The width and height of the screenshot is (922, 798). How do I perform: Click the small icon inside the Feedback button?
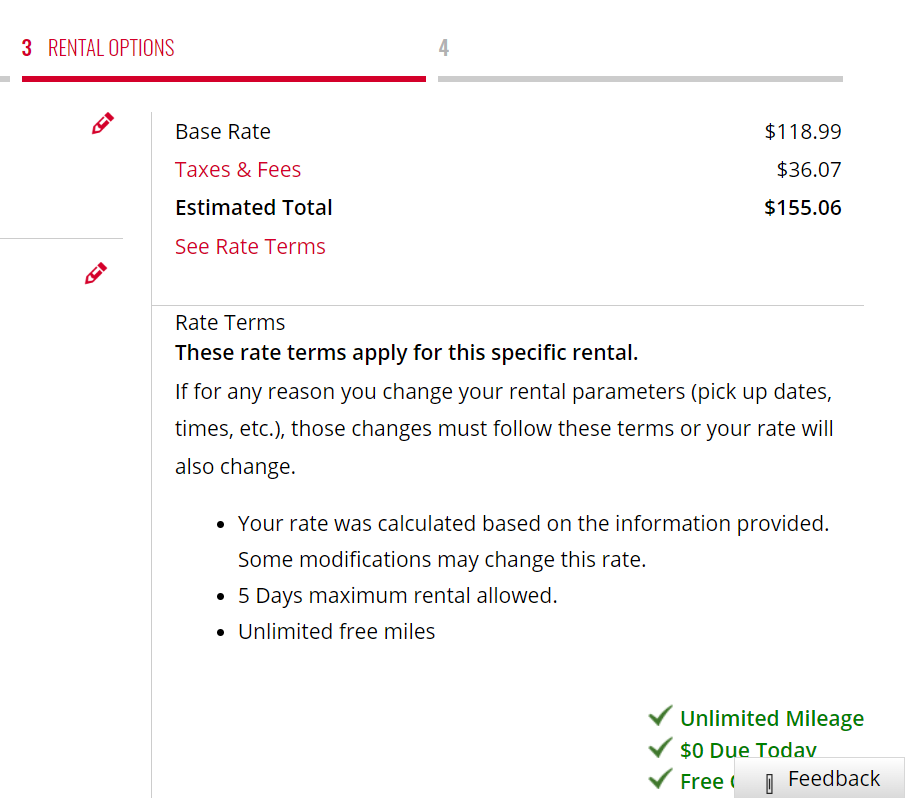769,783
